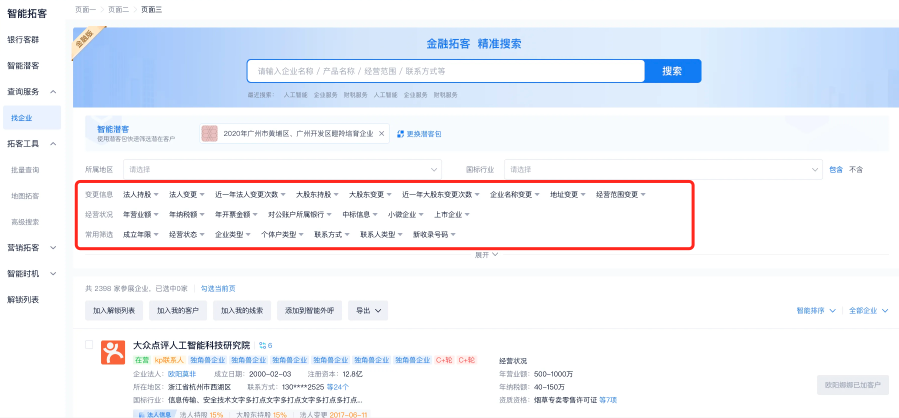Click the 更换潜客包 swap icon
This screenshot has height=418, width=899.
coord(400,133)
